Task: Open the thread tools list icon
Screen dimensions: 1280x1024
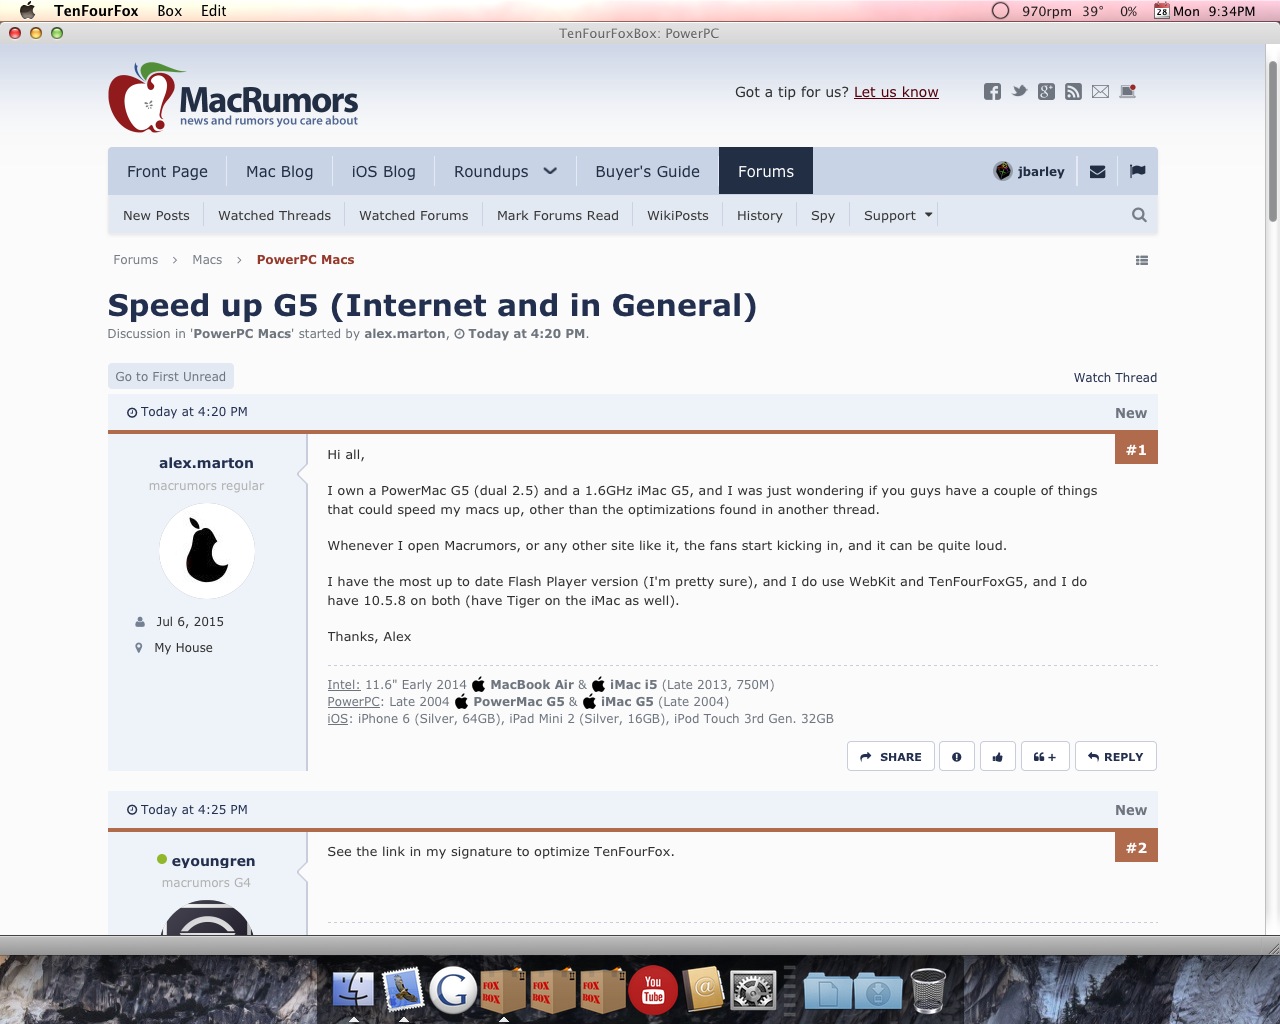Action: (1142, 260)
